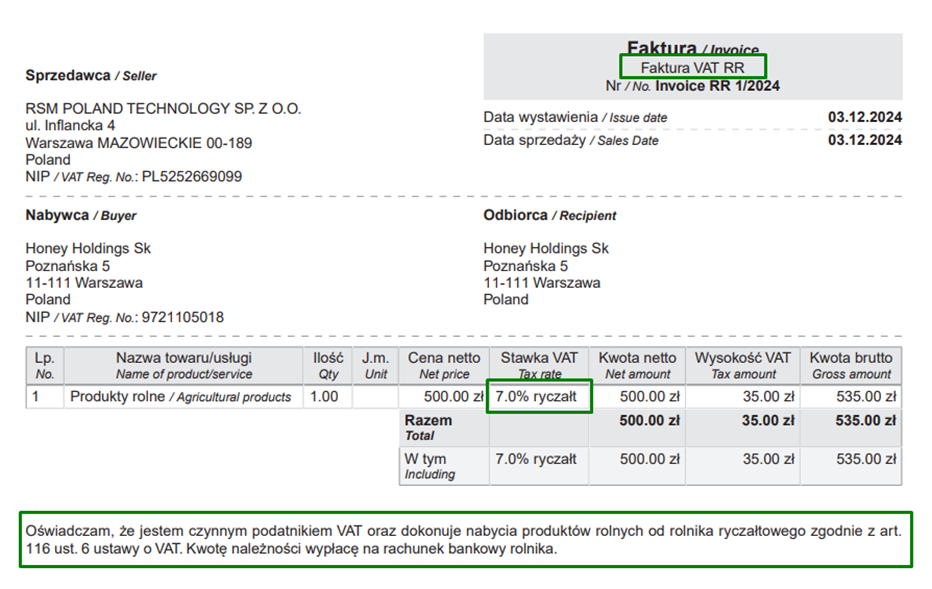Click the highlighted "Faktura VAT RR" document type
Image resolution: width=932 pixels, height=589 pixels.
[x=692, y=68]
